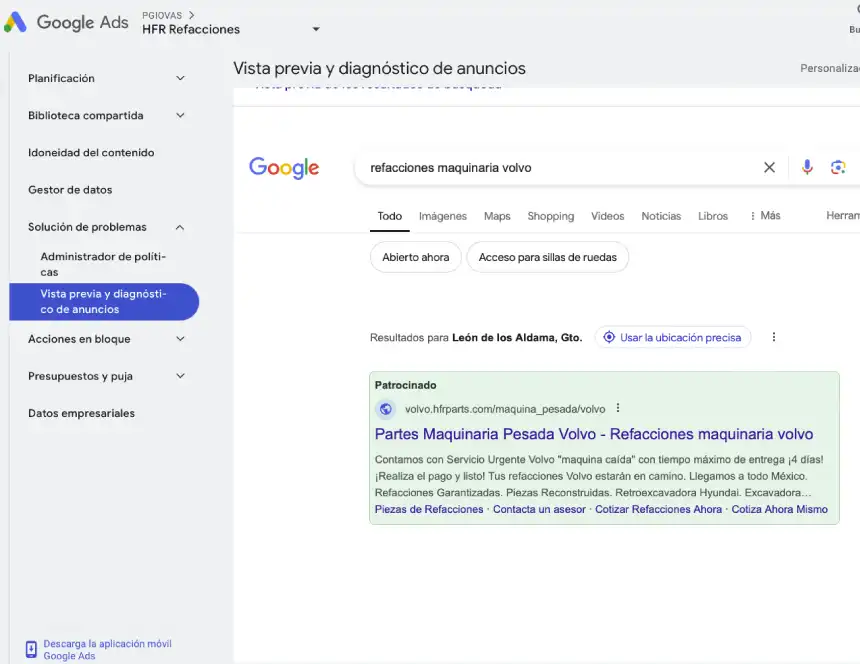Switch to the Imágenes tab
The height and width of the screenshot is (664, 860).
click(443, 216)
